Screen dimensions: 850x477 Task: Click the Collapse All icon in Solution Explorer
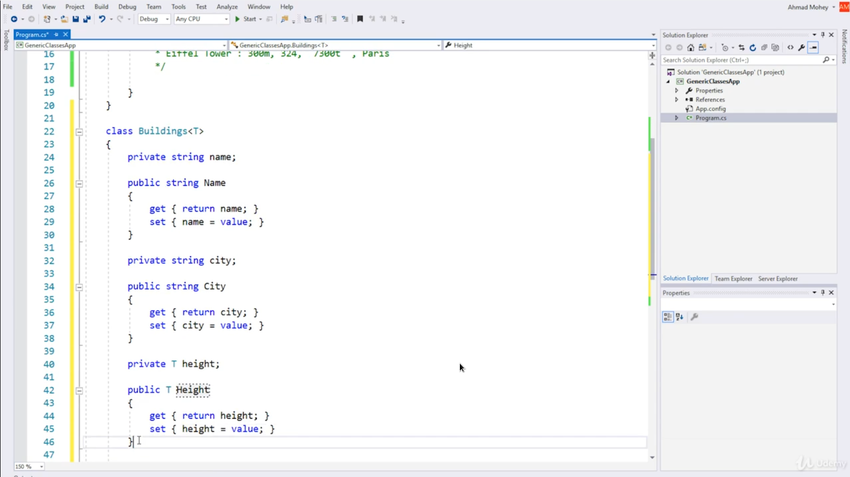point(764,48)
